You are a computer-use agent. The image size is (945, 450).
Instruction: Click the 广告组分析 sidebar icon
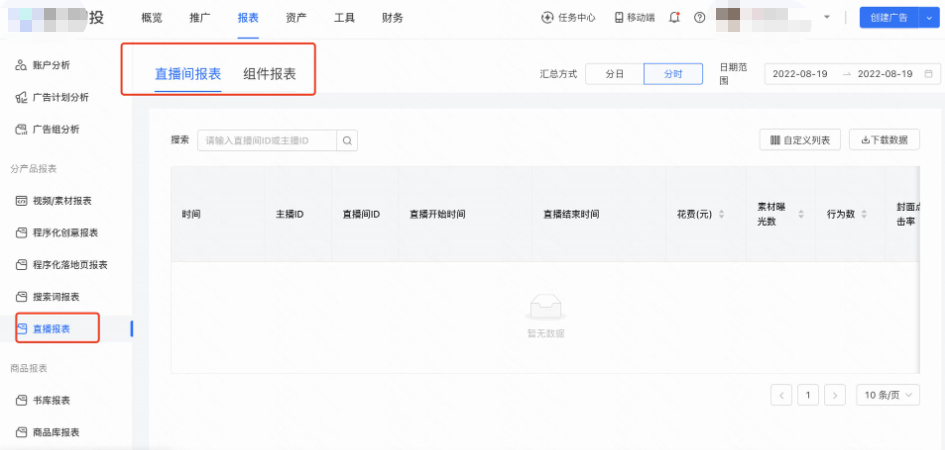coord(21,129)
